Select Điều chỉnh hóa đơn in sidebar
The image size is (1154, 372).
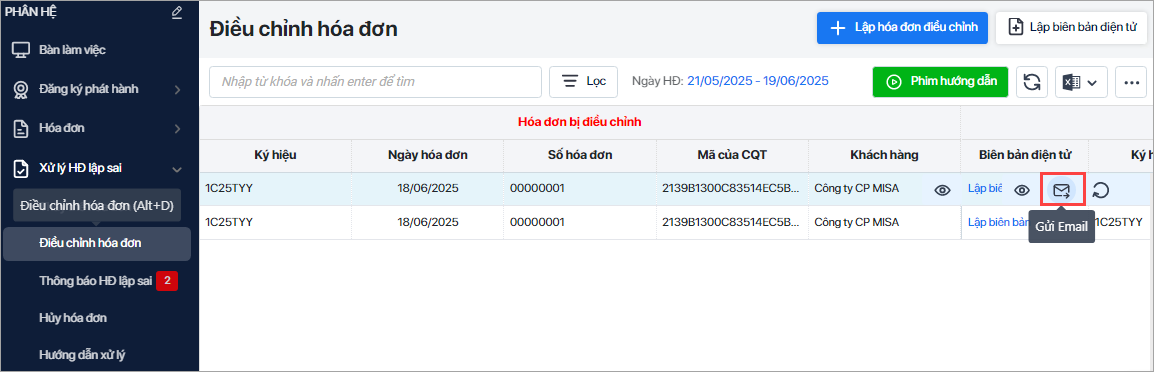pyautogui.click(x=97, y=243)
